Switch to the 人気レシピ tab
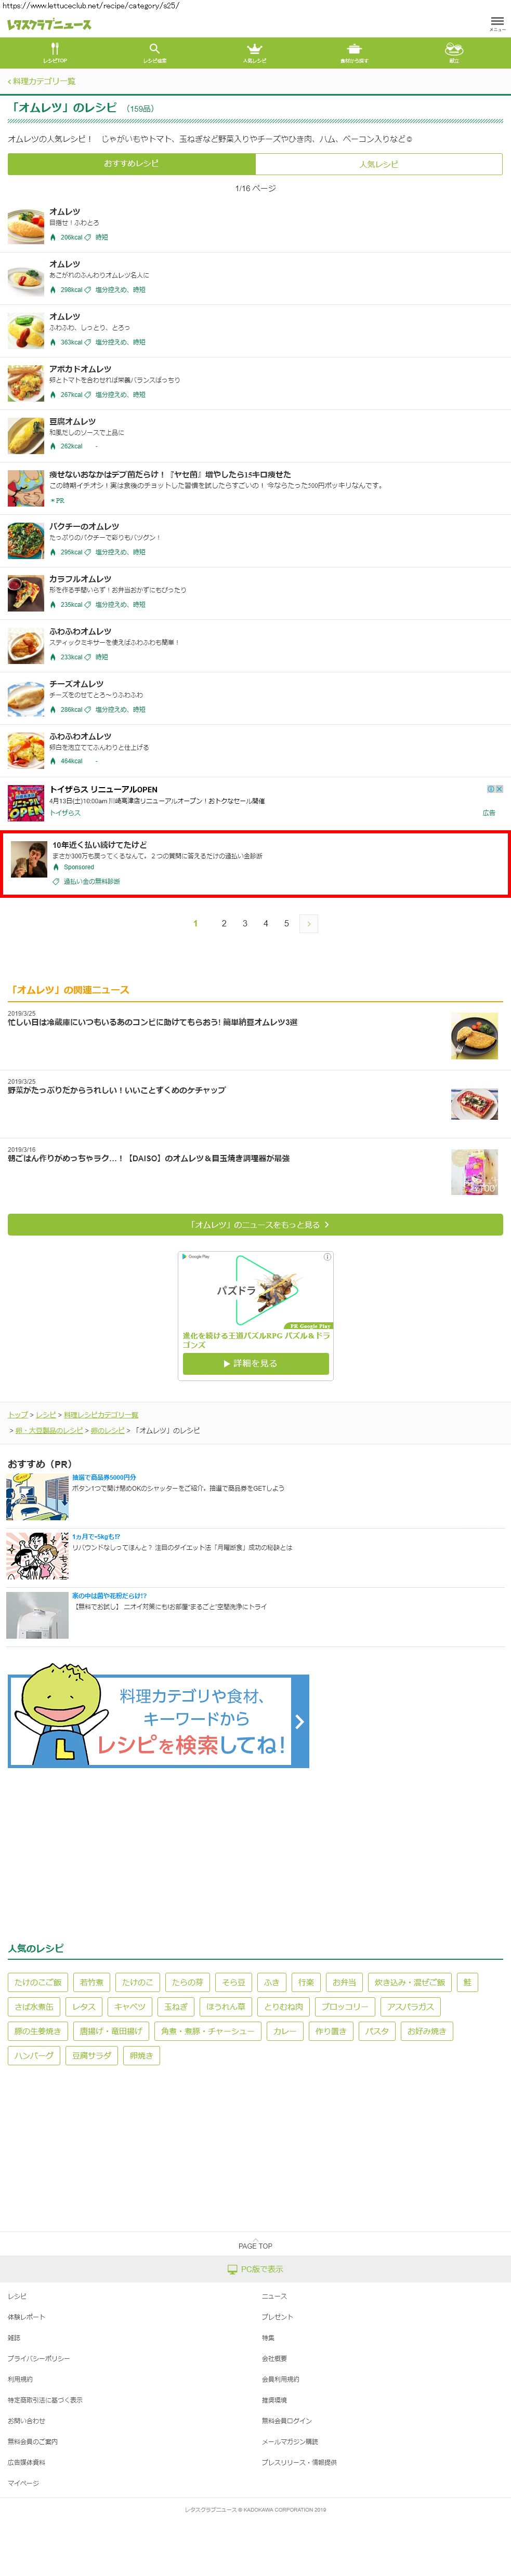This screenshot has height=2576, width=511. point(379,164)
